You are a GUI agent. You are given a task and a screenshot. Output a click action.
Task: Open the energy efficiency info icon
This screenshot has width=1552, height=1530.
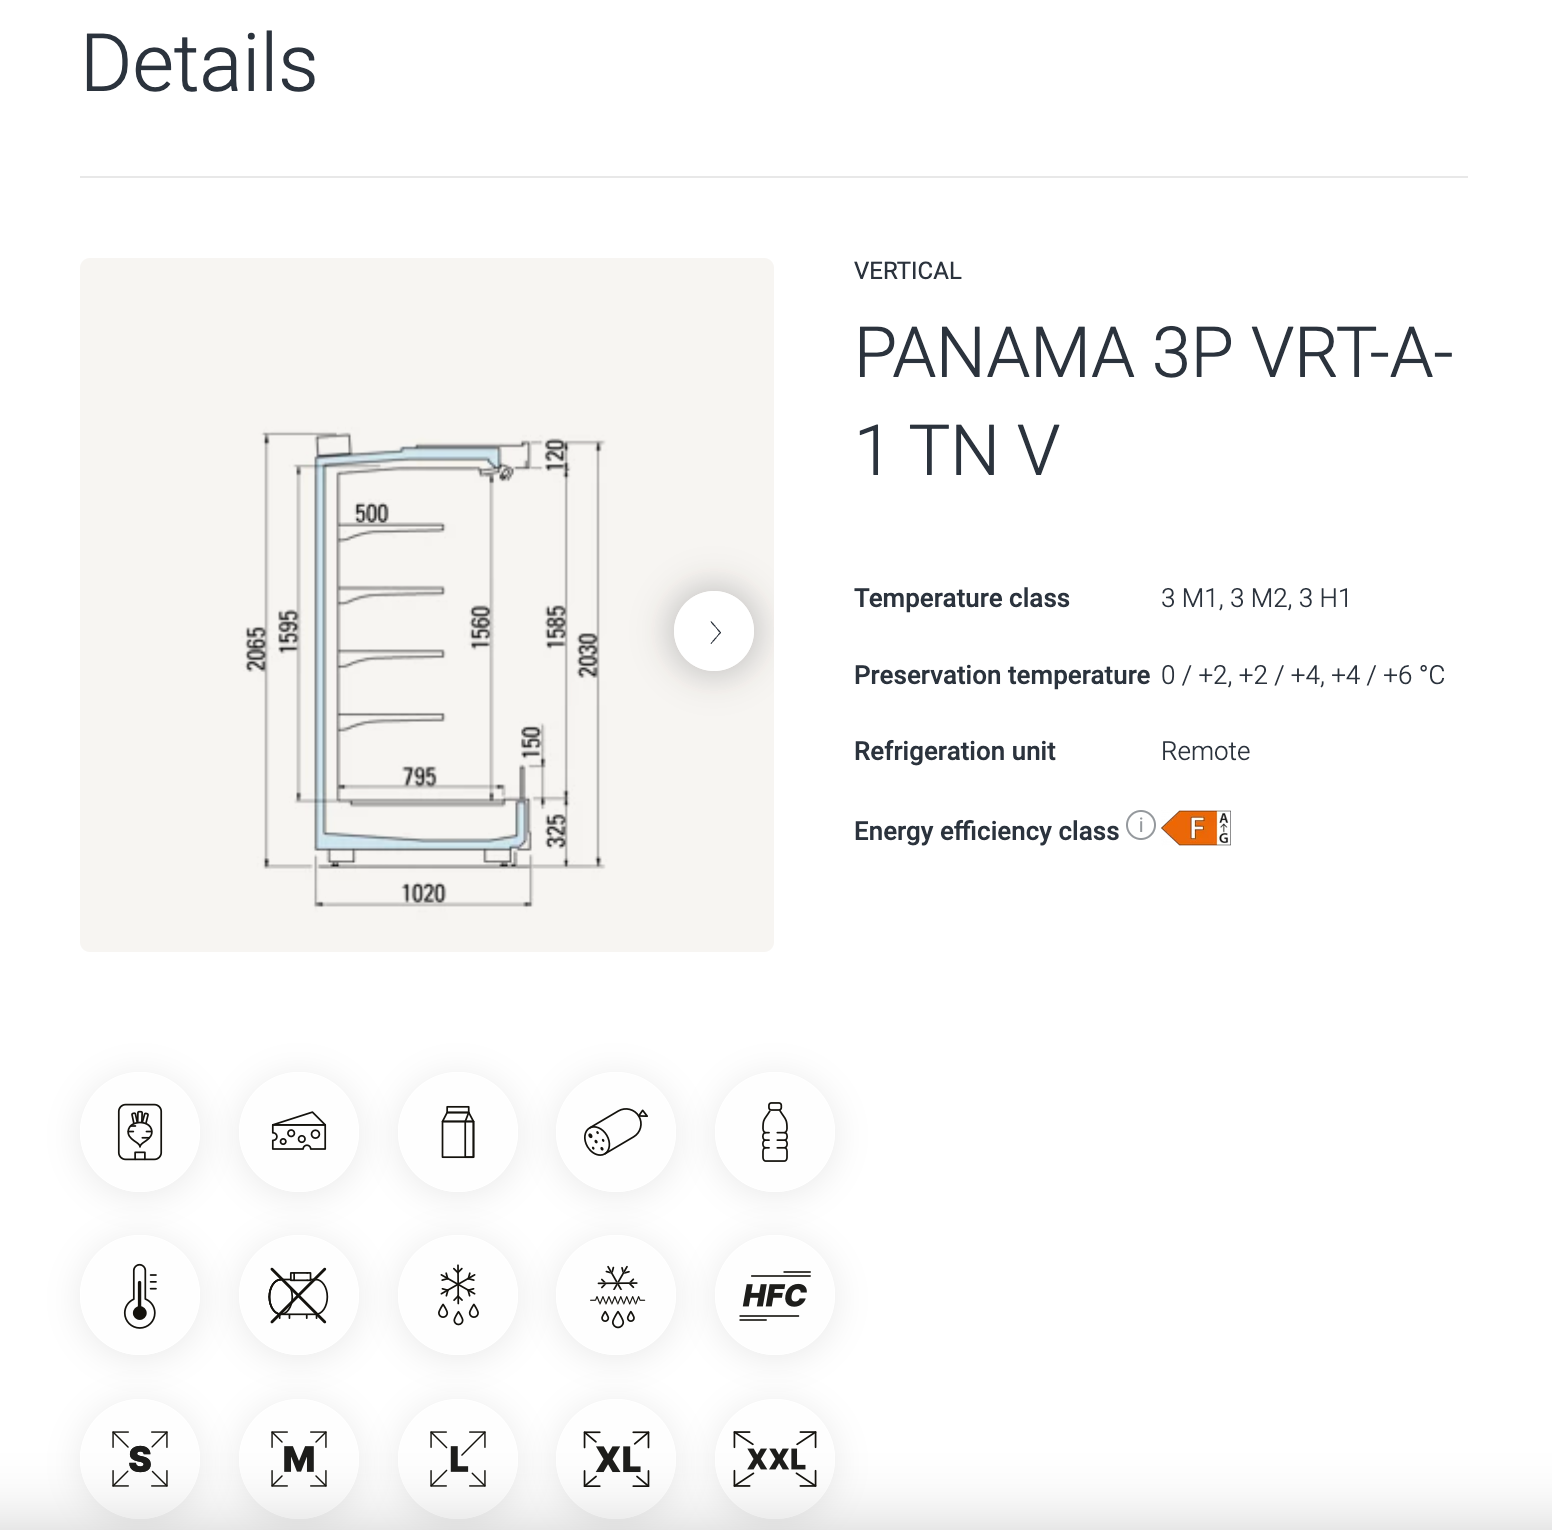[1141, 826]
